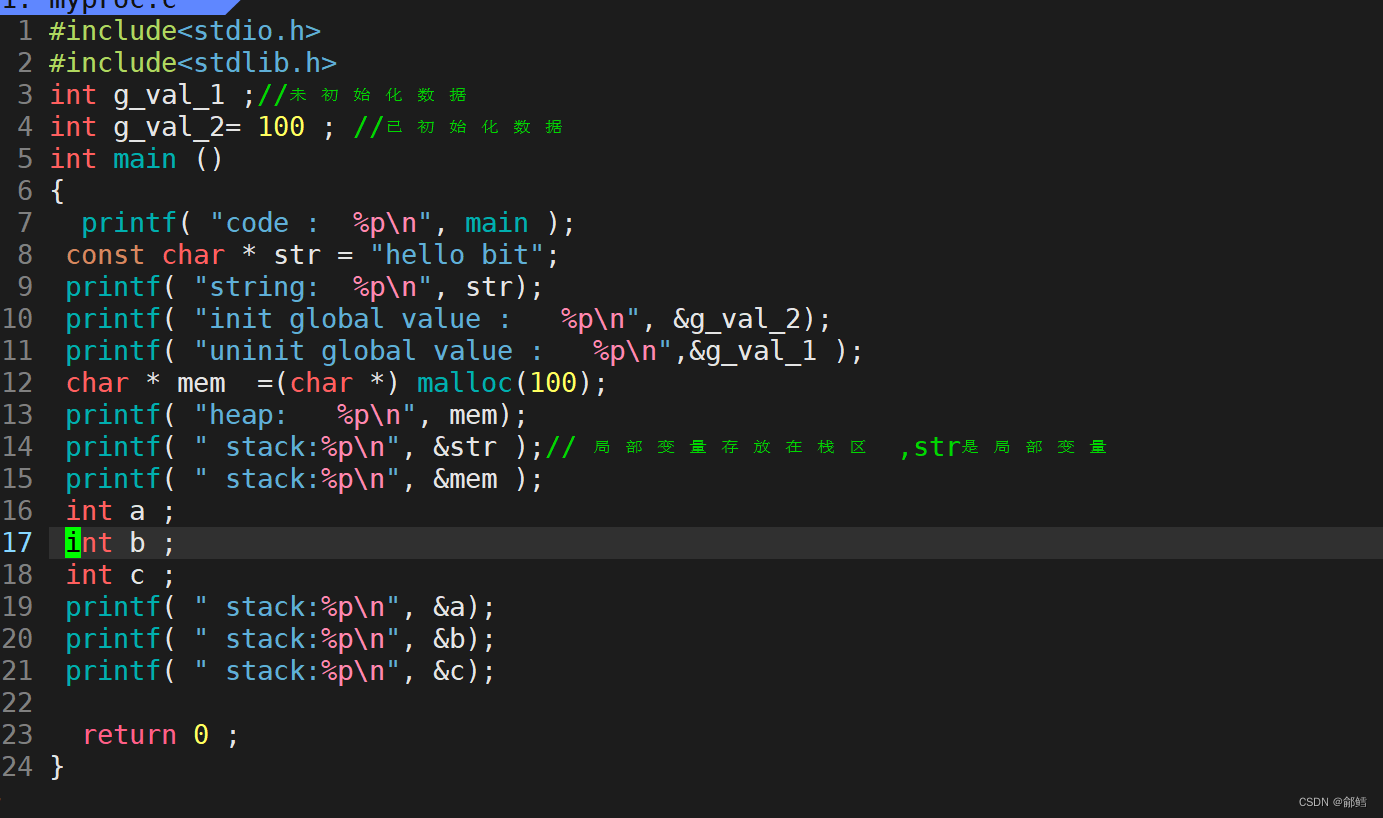The width and height of the screenshot is (1383, 818).
Task: Click 'int a ;' declaration
Action: tap(121, 510)
